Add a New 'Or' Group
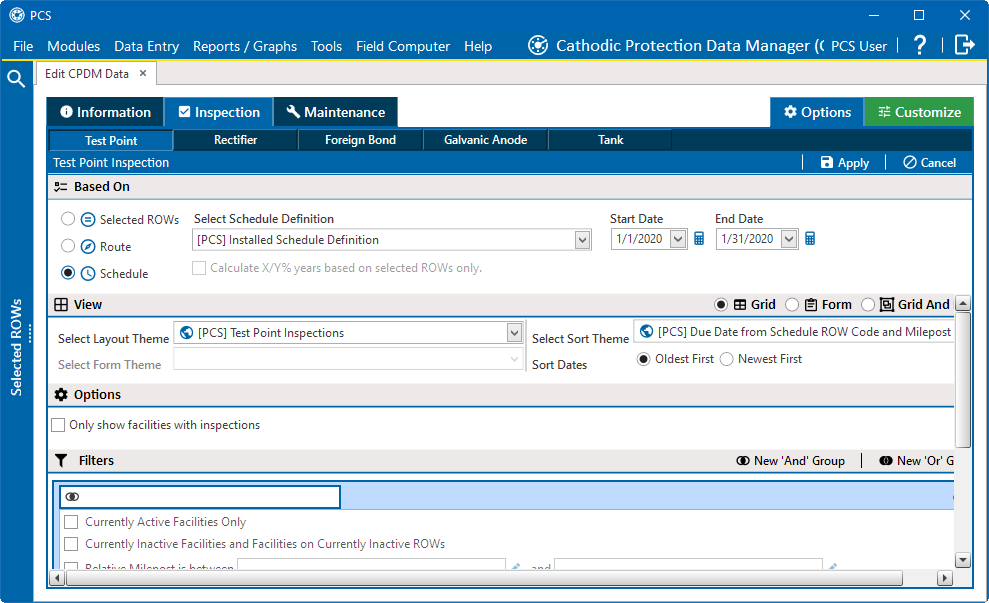 [916, 460]
